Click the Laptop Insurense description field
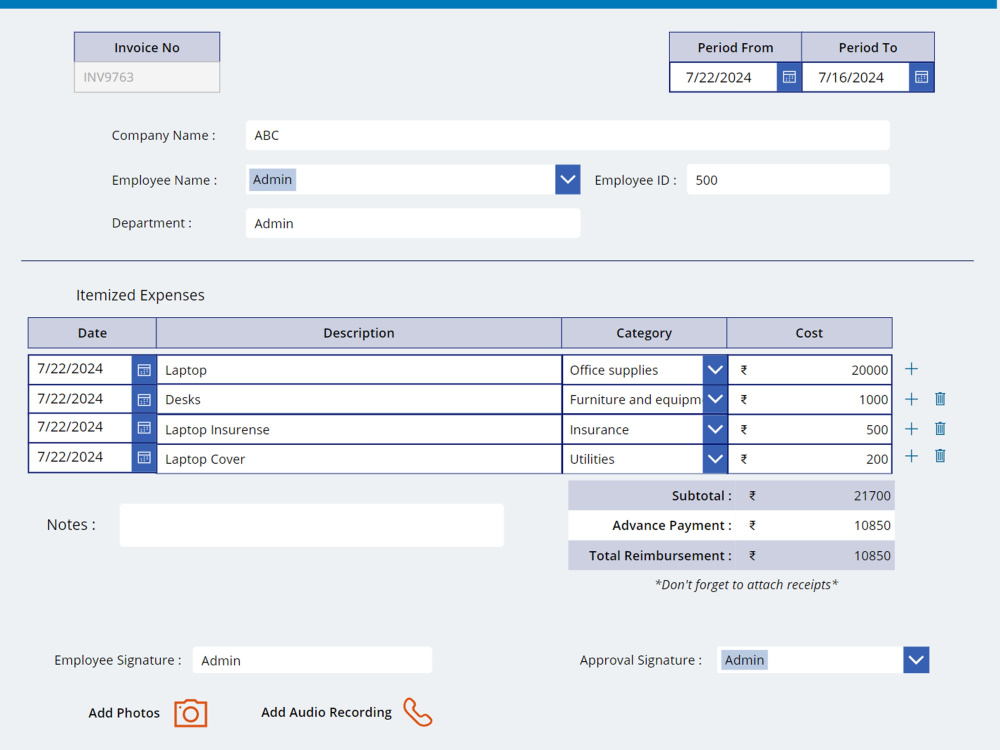Screen dimensions: 1000x750 (x=359, y=429)
